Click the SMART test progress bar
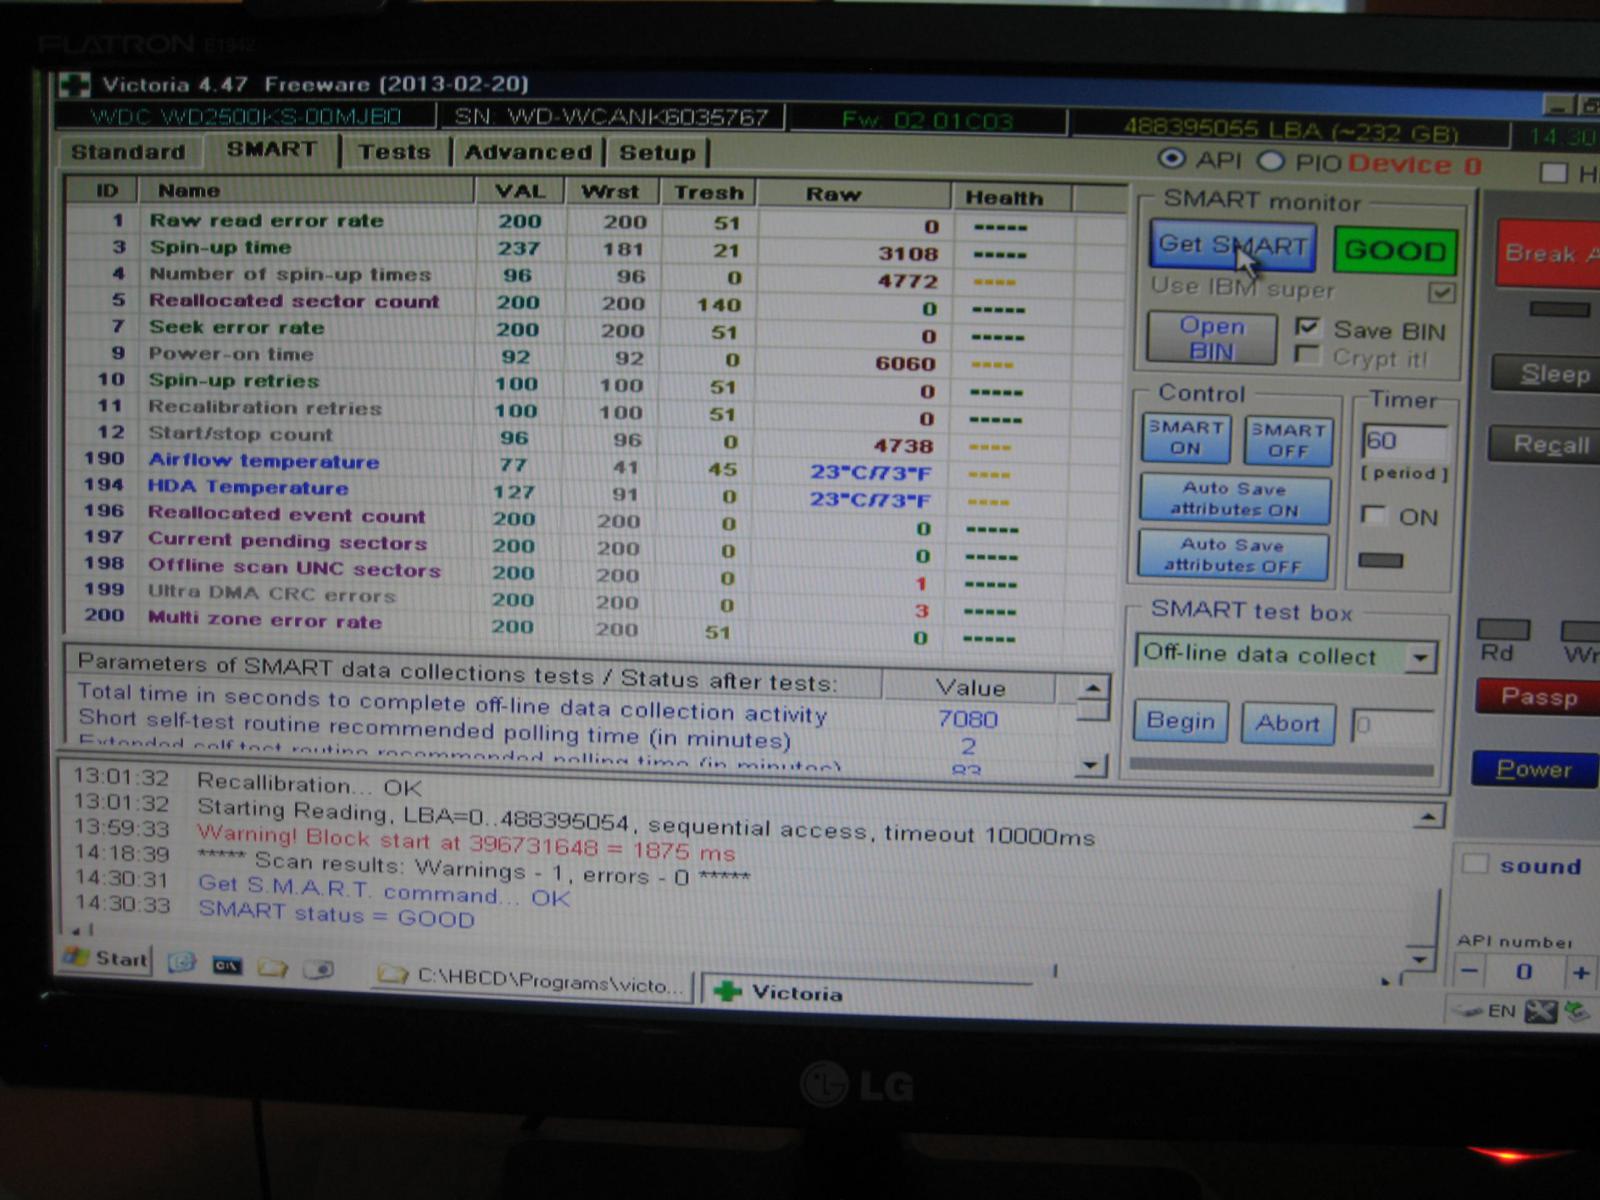Viewport: 1600px width, 1200px height. click(1282, 768)
